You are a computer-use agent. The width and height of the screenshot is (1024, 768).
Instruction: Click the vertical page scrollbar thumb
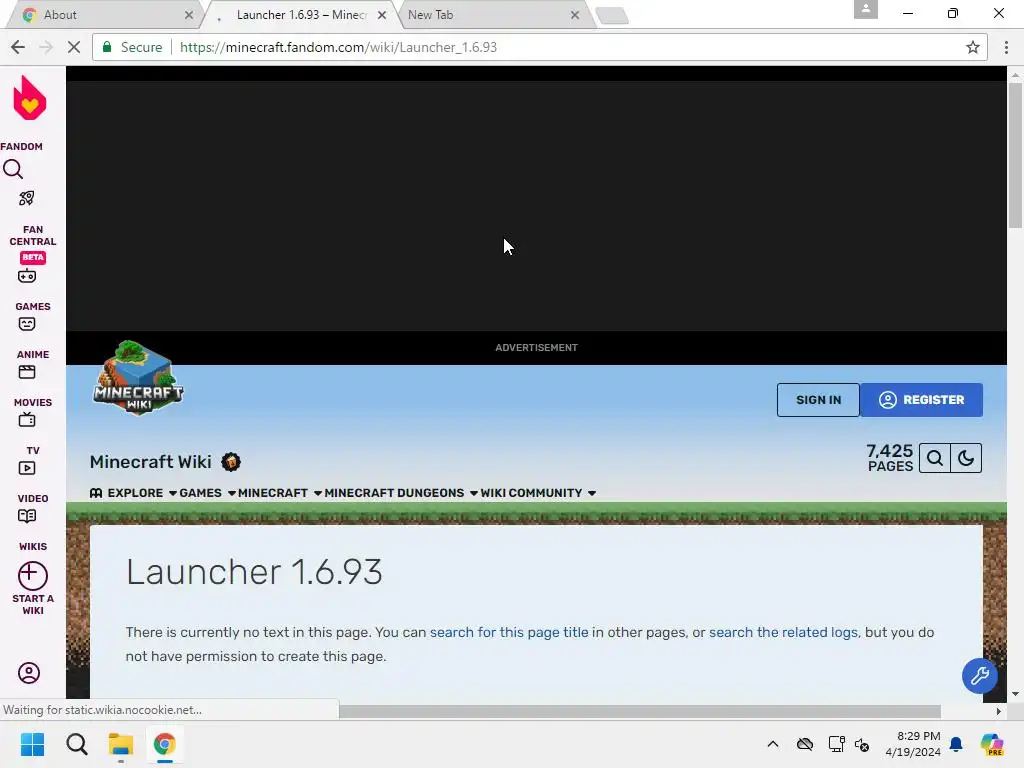tap(1015, 155)
